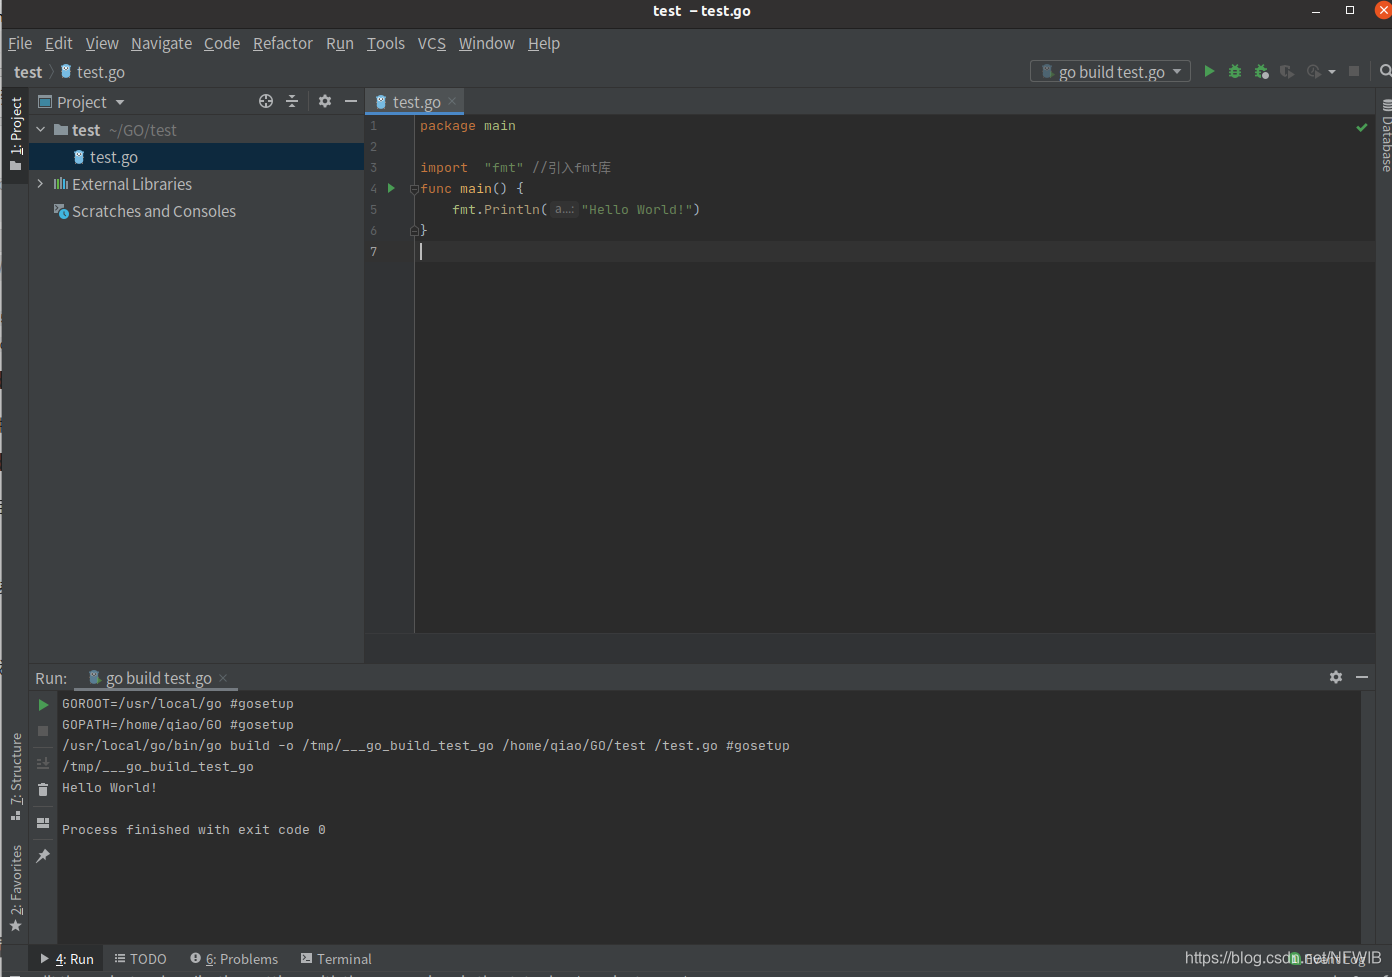Click test.go breadcrumb in navigation bar

(x=94, y=72)
